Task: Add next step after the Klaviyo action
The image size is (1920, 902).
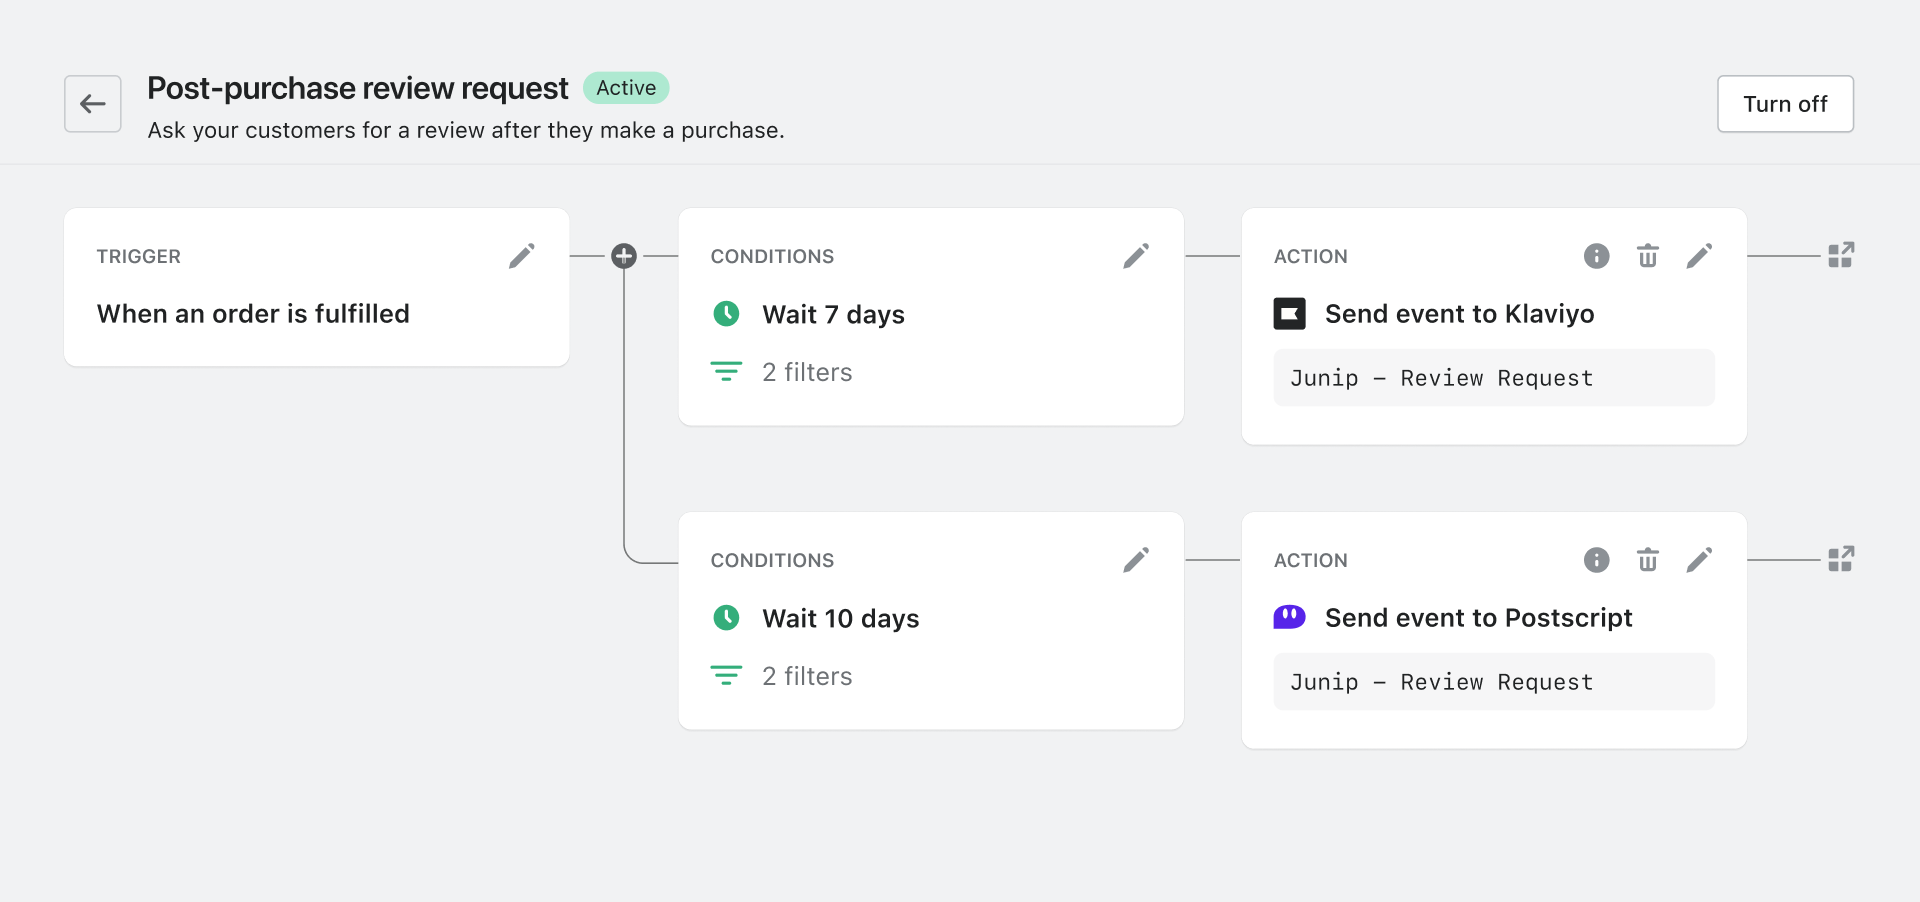Action: 1841,255
